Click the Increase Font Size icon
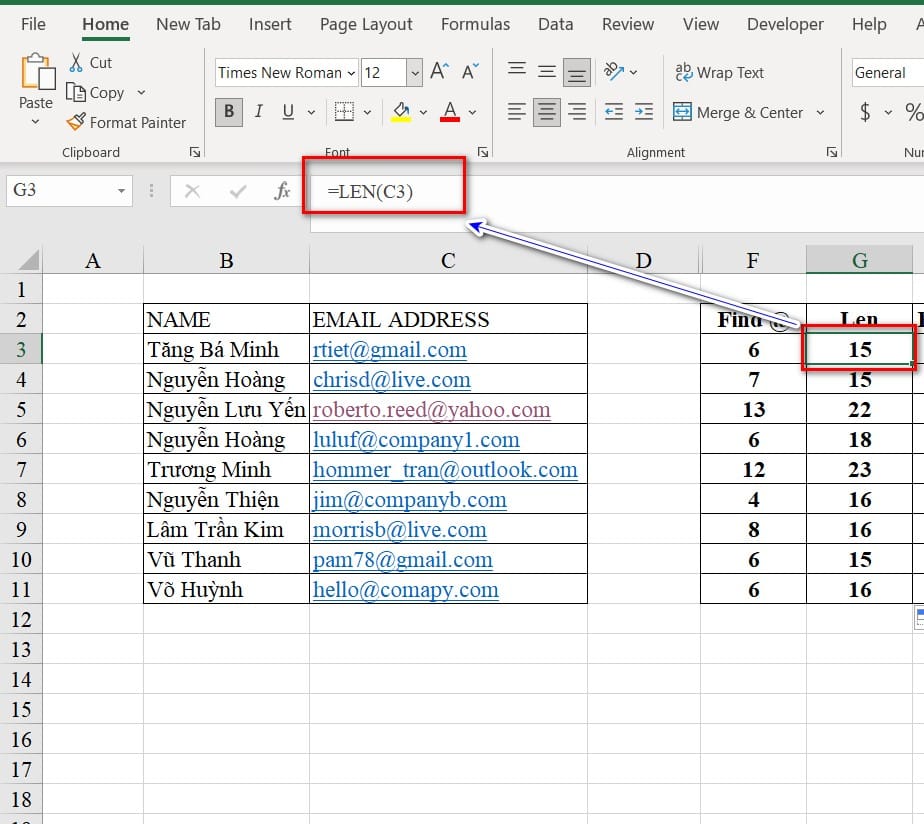Image resolution: width=924 pixels, height=824 pixels. tap(439, 72)
